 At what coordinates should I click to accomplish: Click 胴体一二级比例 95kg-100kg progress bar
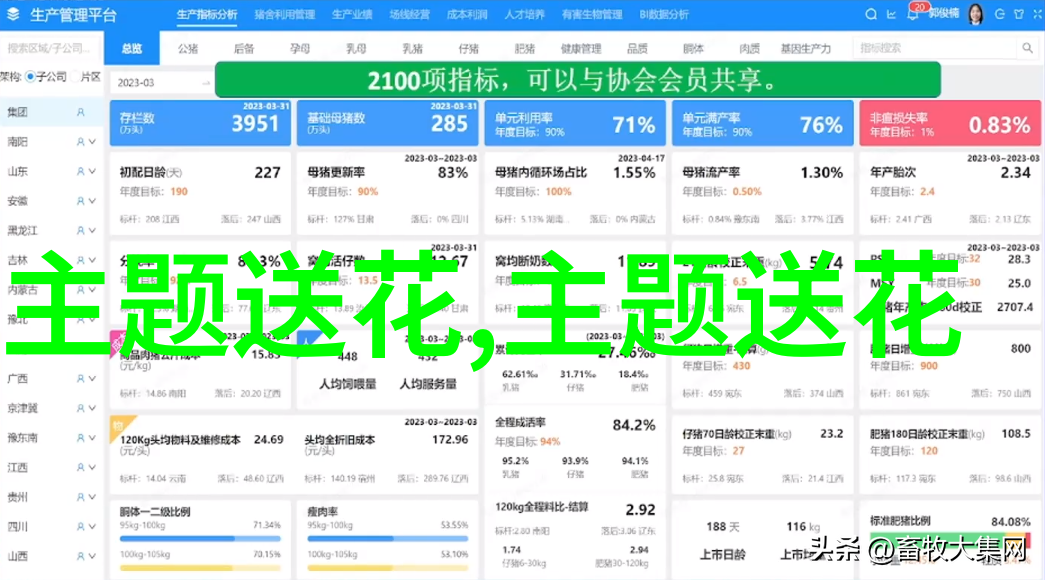point(200,539)
